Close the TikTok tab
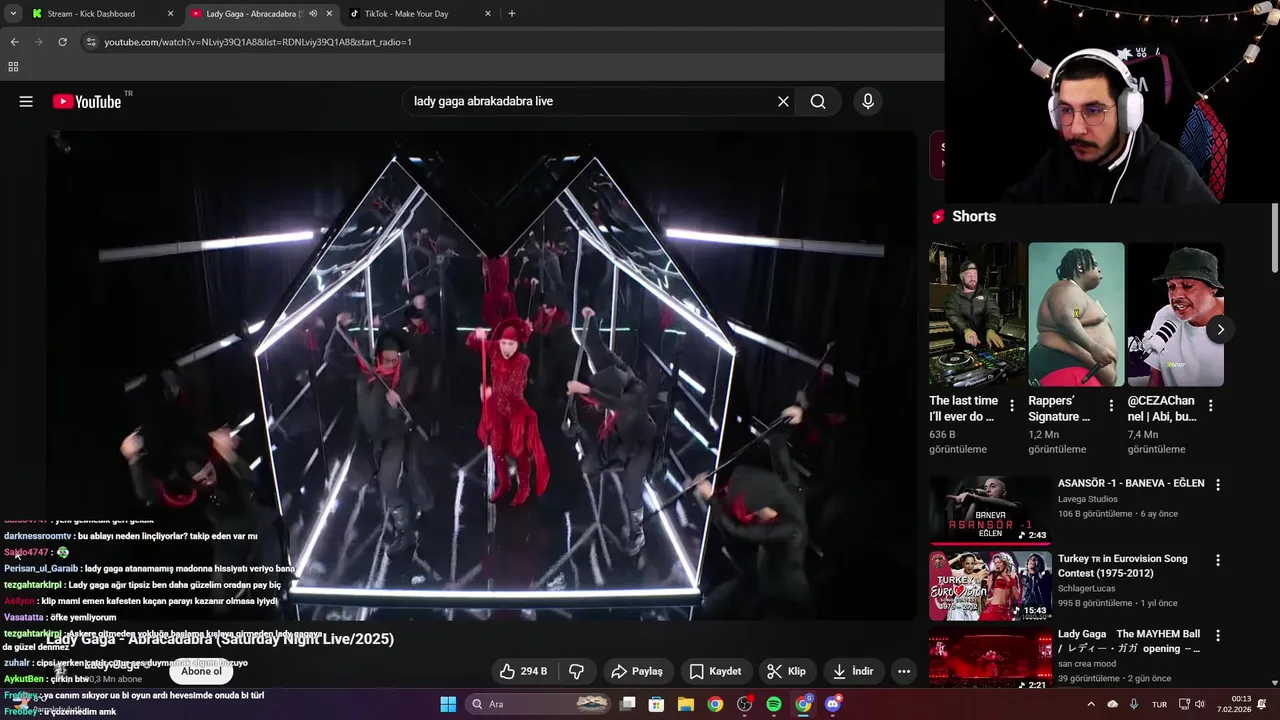 pyautogui.click(x=488, y=14)
